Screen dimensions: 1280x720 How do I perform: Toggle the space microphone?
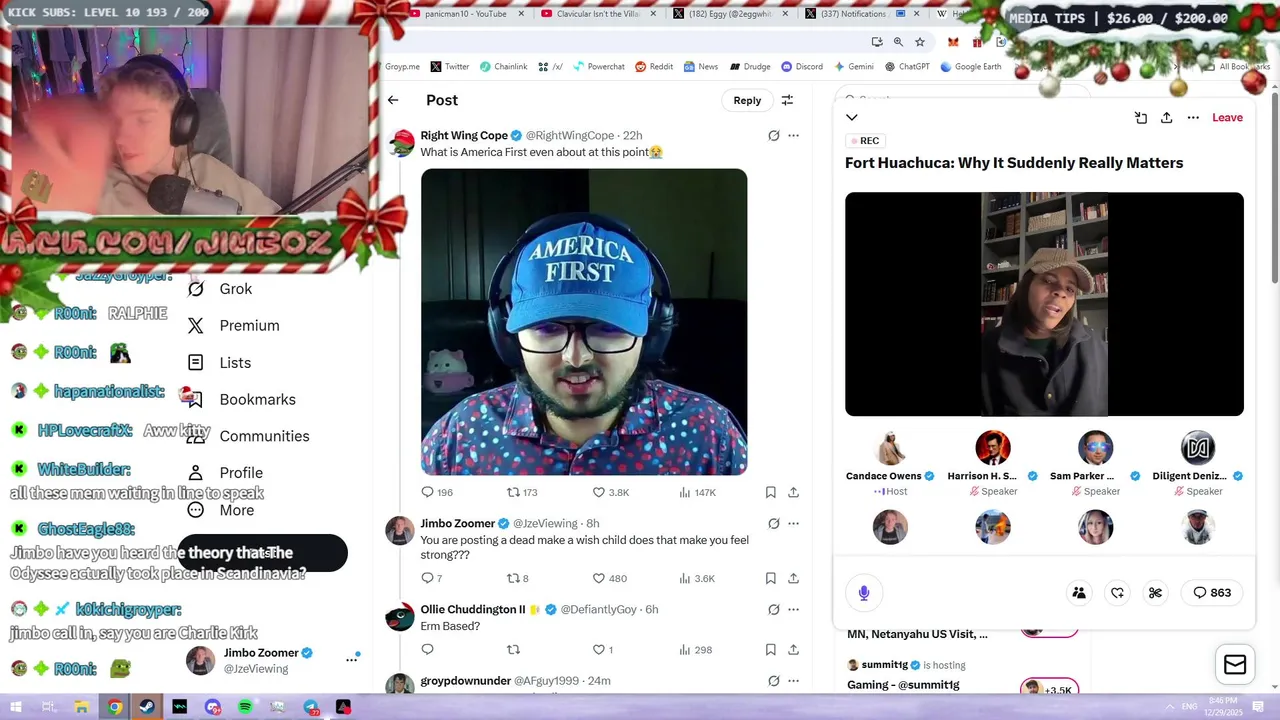[864, 593]
